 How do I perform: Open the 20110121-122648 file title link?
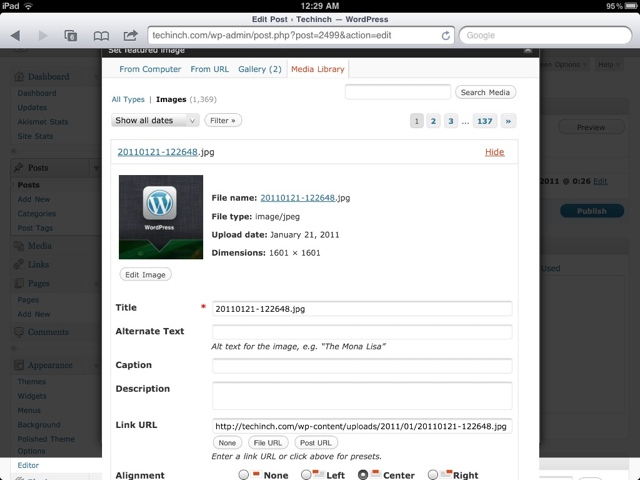pos(158,152)
